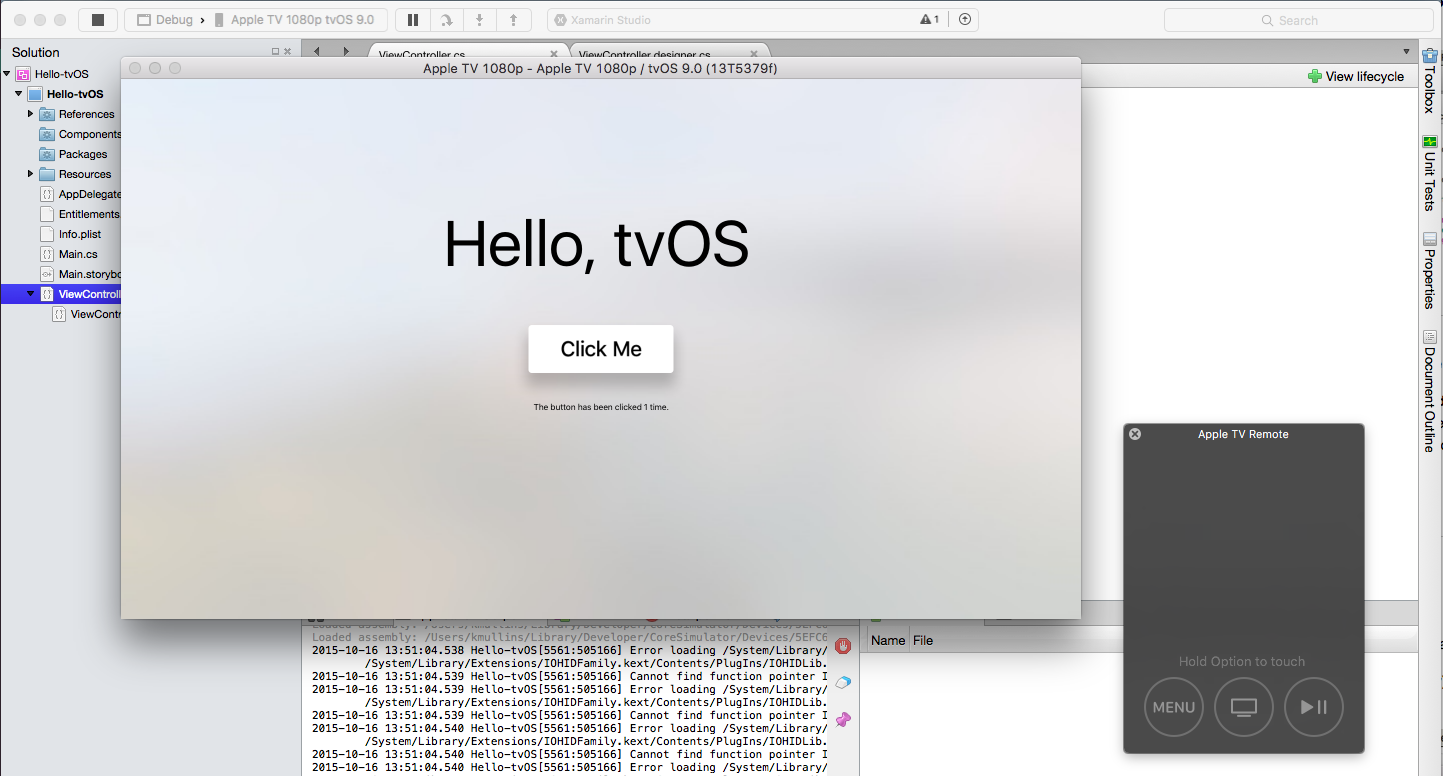This screenshot has height=776, width=1443.
Task: Click the 'Solution' pad title
Action: [x=36, y=52]
